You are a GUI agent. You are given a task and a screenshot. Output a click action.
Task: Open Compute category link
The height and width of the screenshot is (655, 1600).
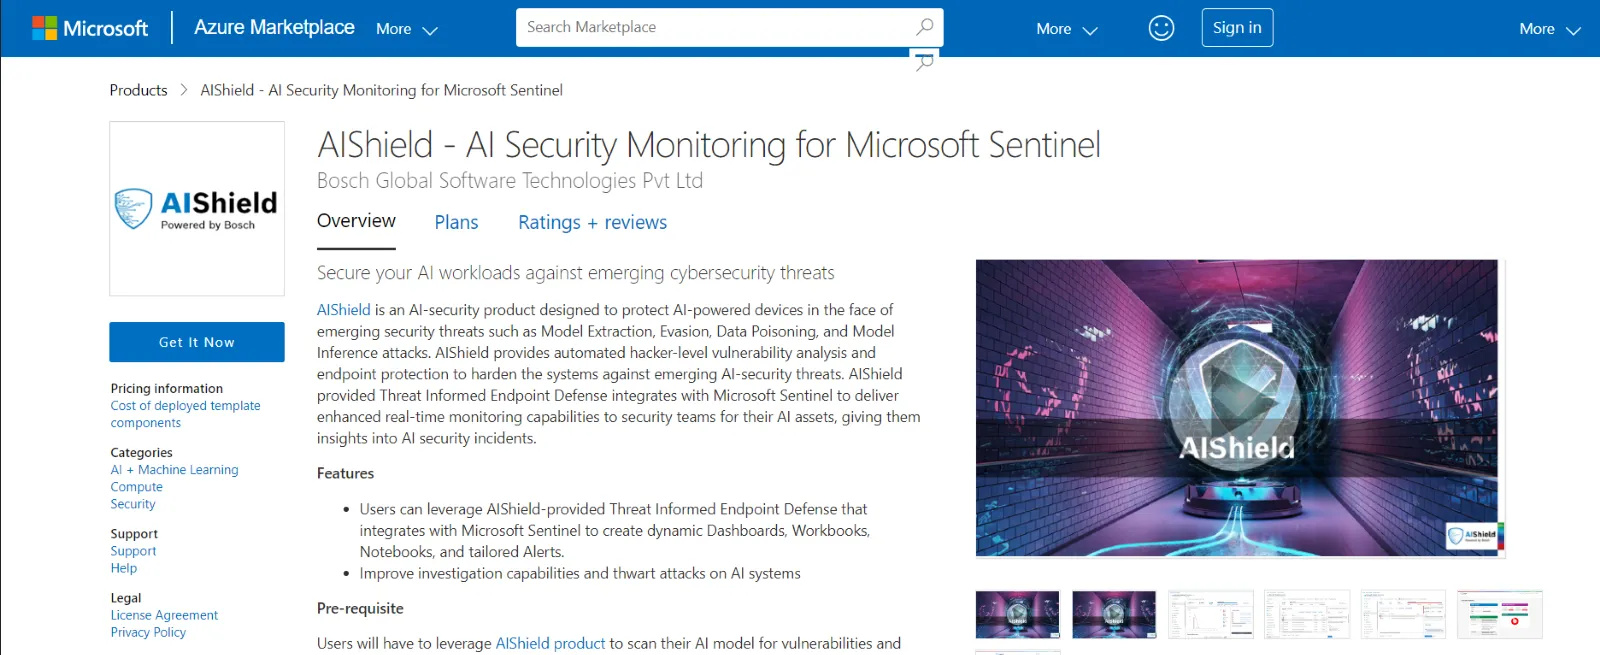136,487
